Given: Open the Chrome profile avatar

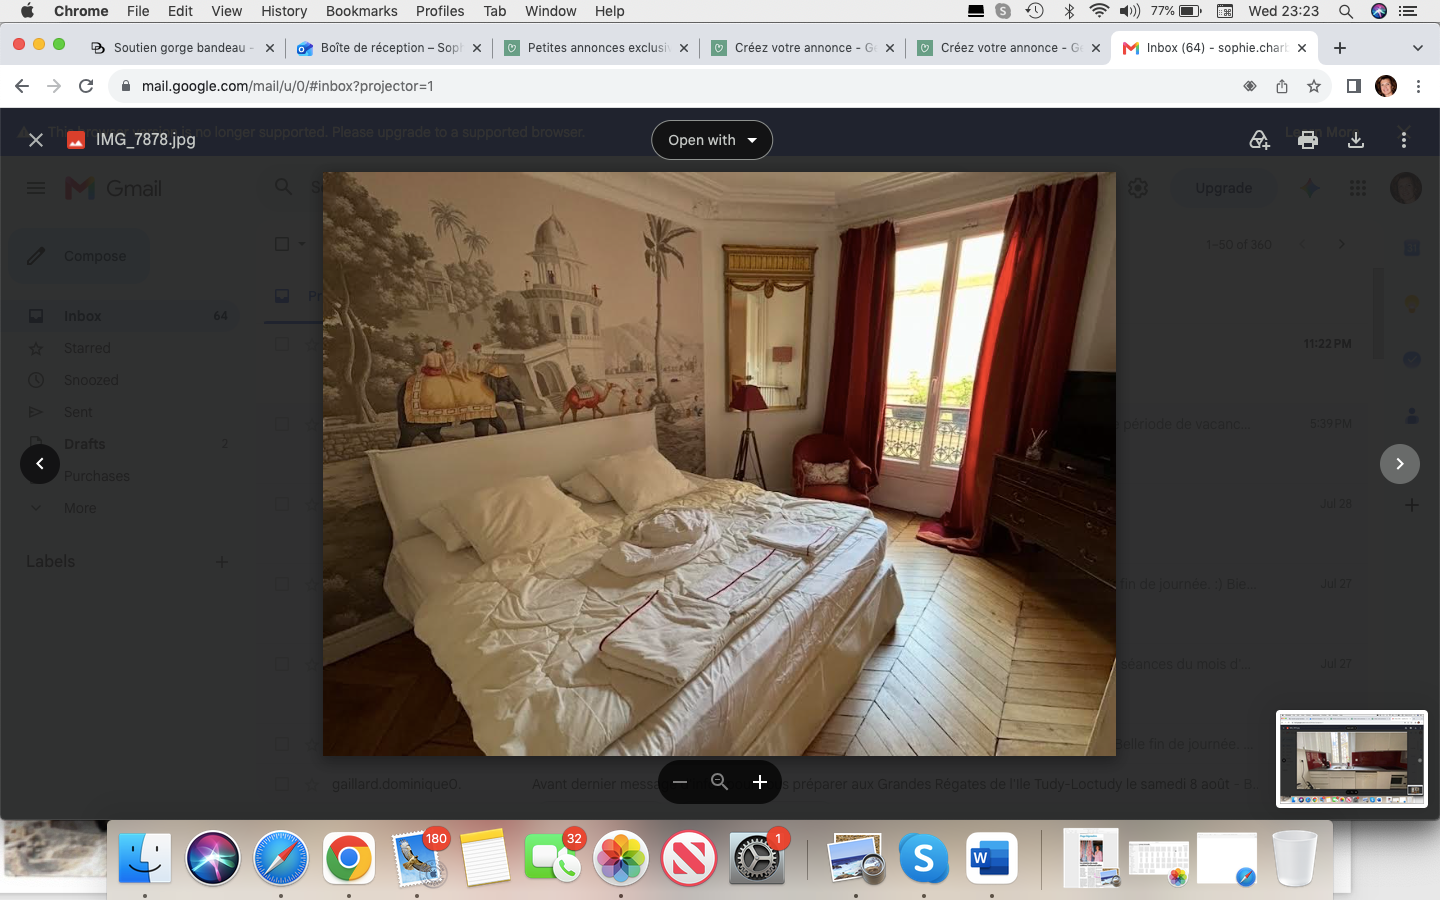Looking at the screenshot, I should point(1386,86).
